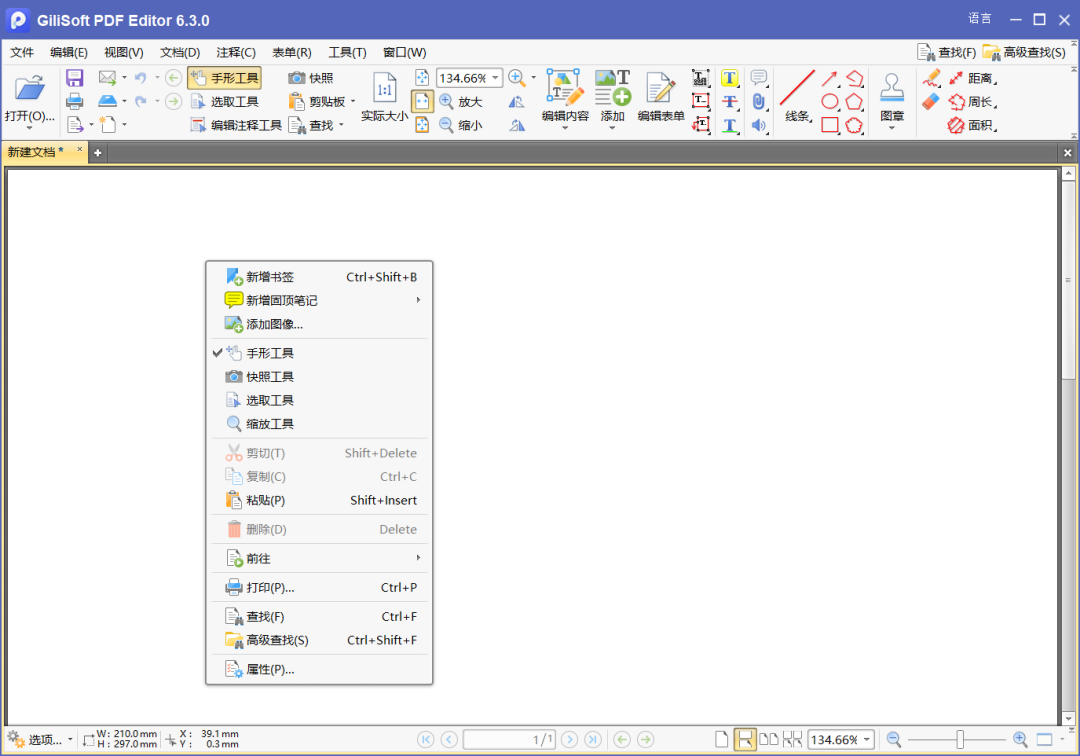The image size is (1080, 756).
Task: Activate the 快照 (Snapshot) tool
Action: coord(314,77)
